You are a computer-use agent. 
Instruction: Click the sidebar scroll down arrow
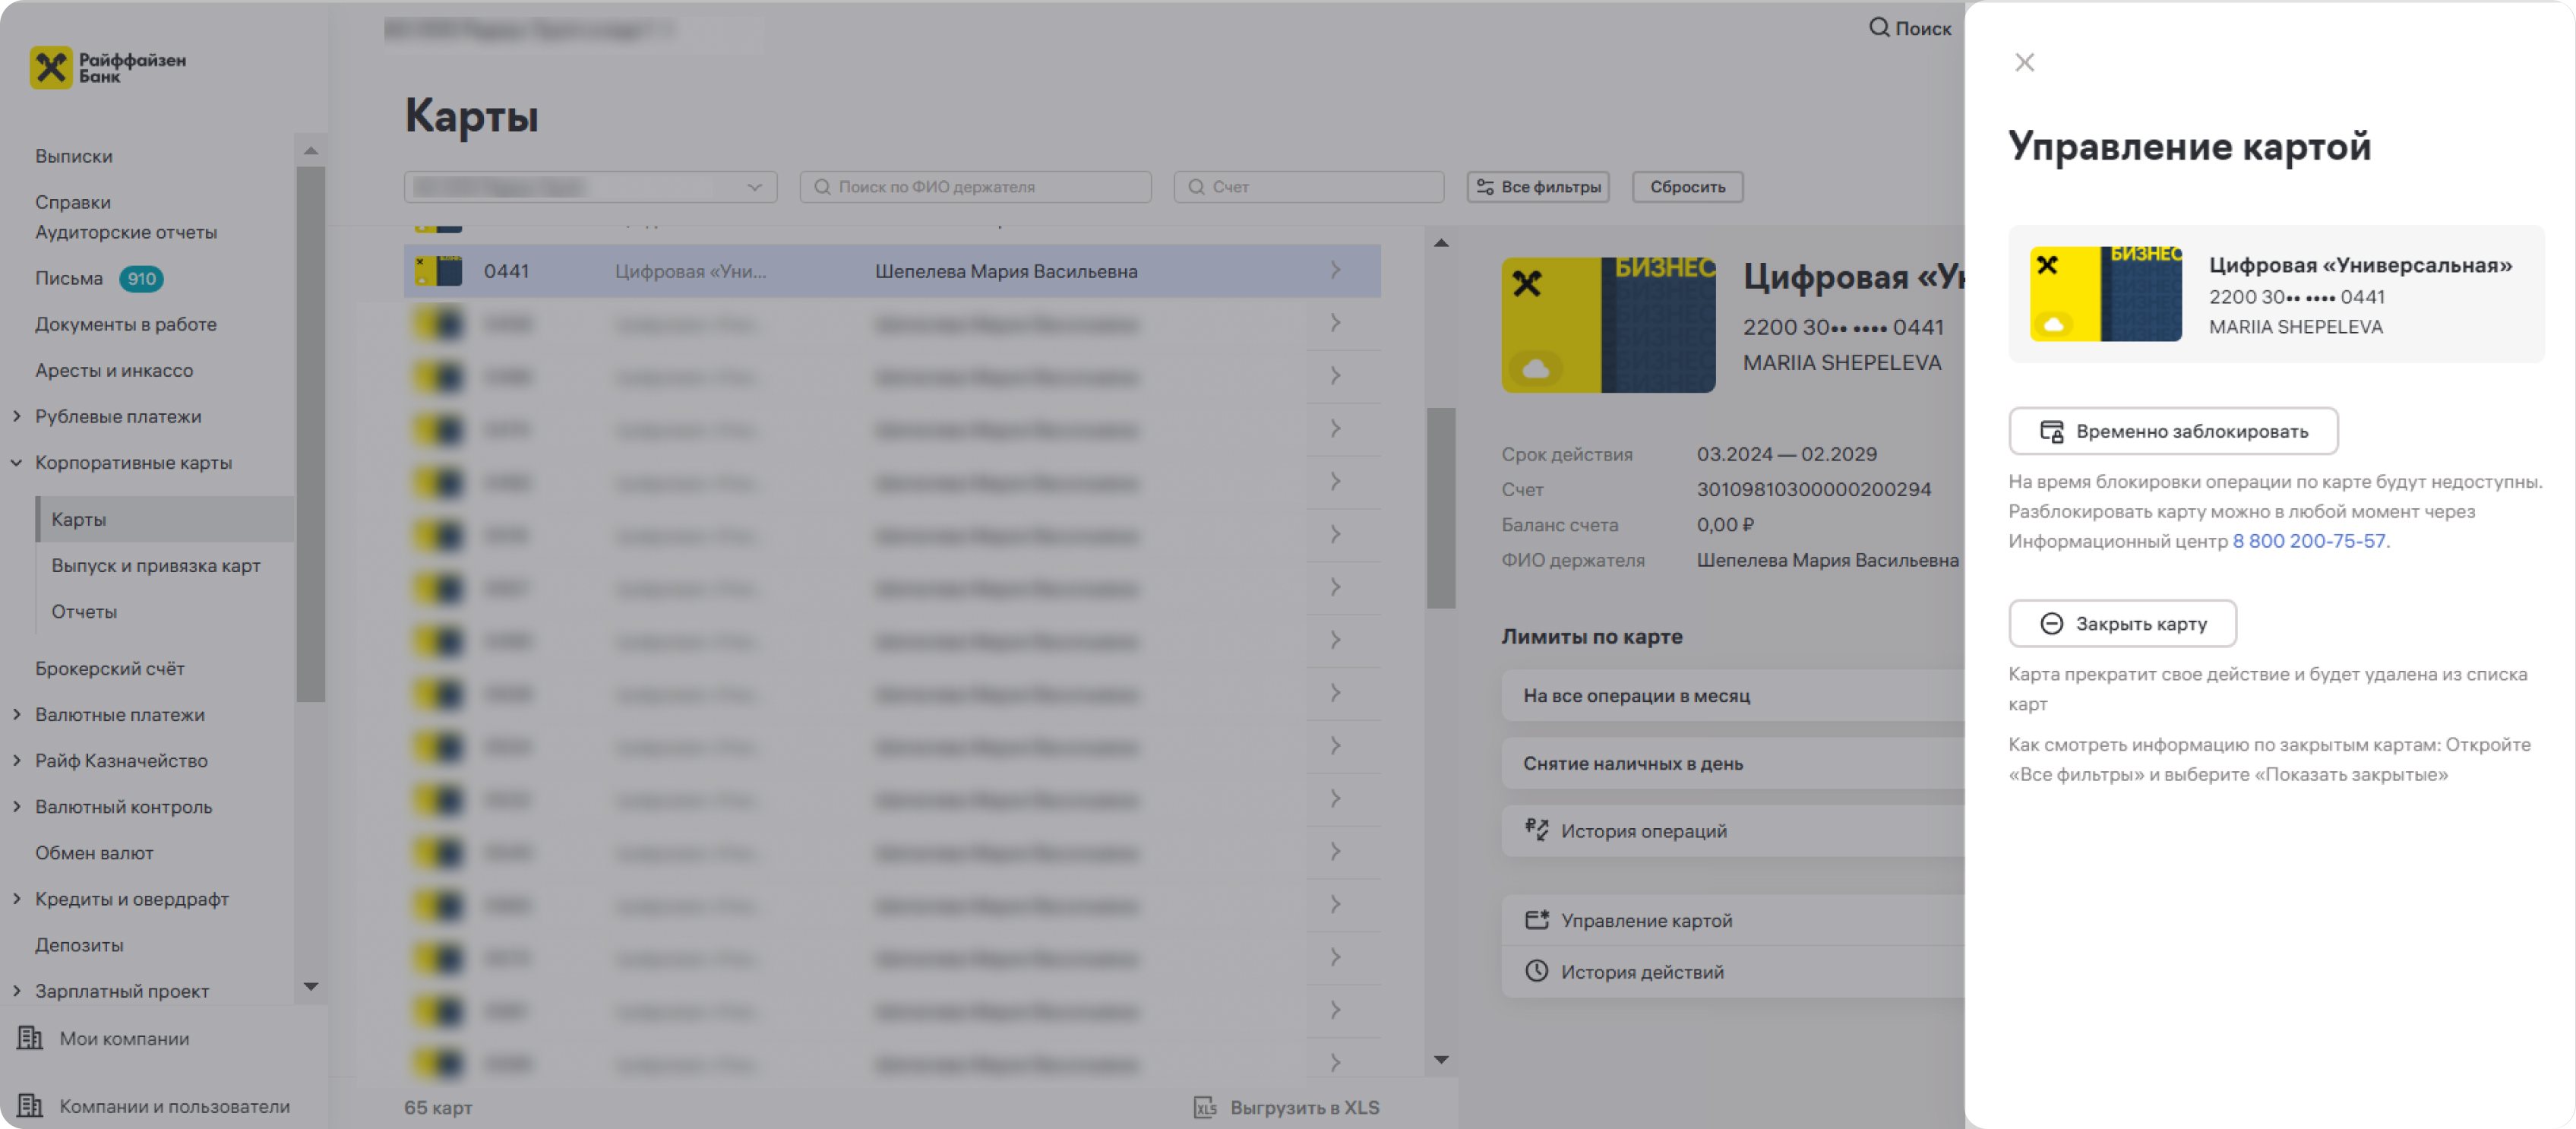(311, 986)
